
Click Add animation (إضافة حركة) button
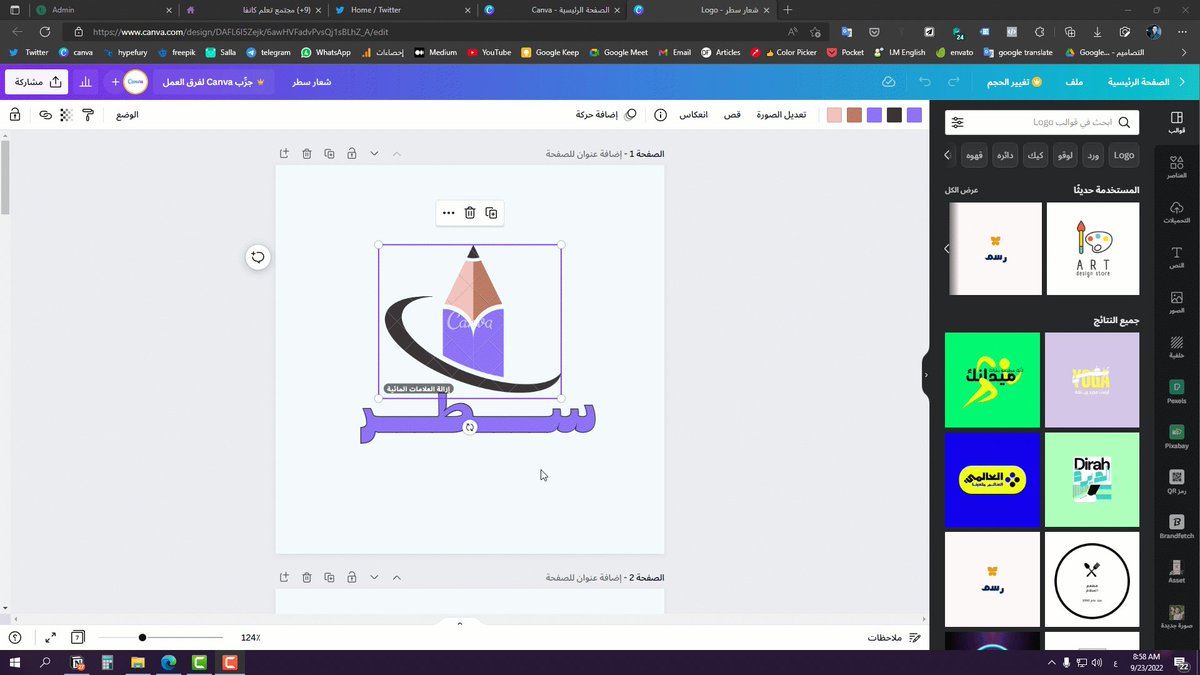(x=606, y=115)
